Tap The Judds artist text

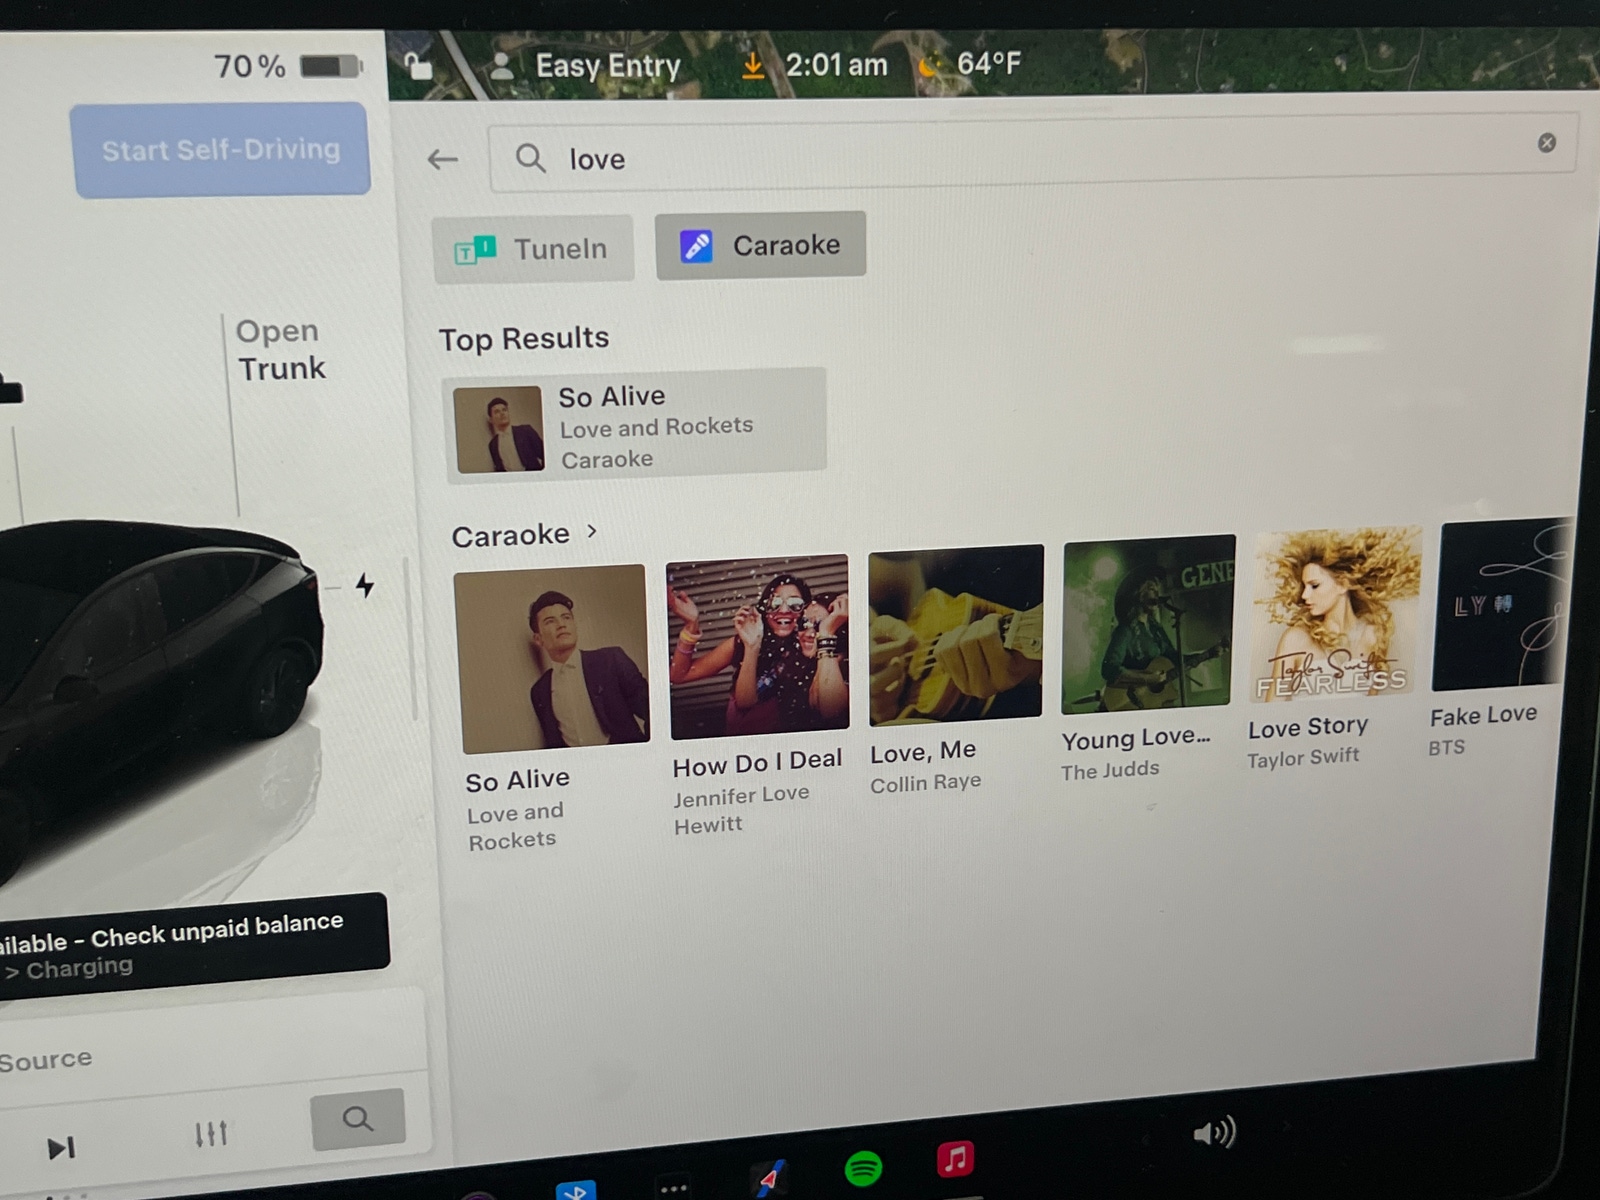point(1110,771)
